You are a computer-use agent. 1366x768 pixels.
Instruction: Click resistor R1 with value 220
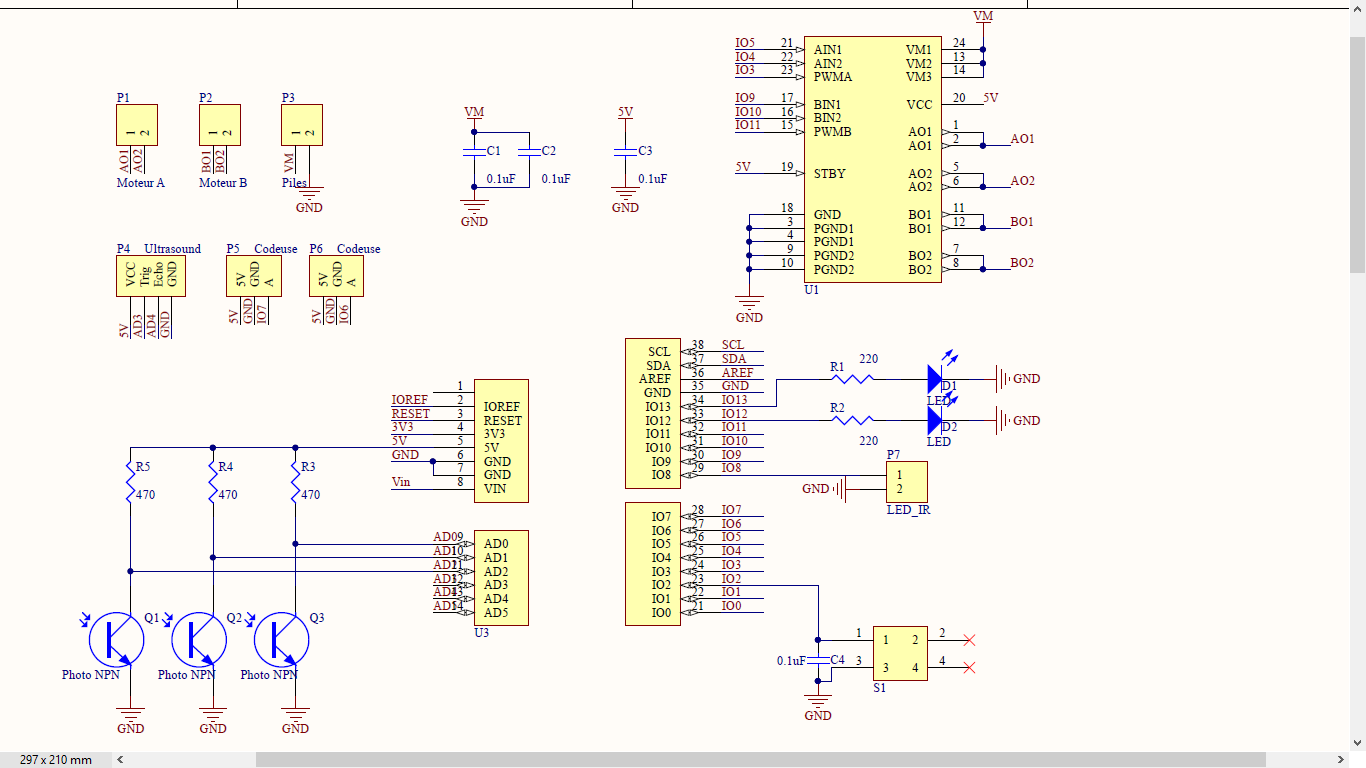pos(852,379)
